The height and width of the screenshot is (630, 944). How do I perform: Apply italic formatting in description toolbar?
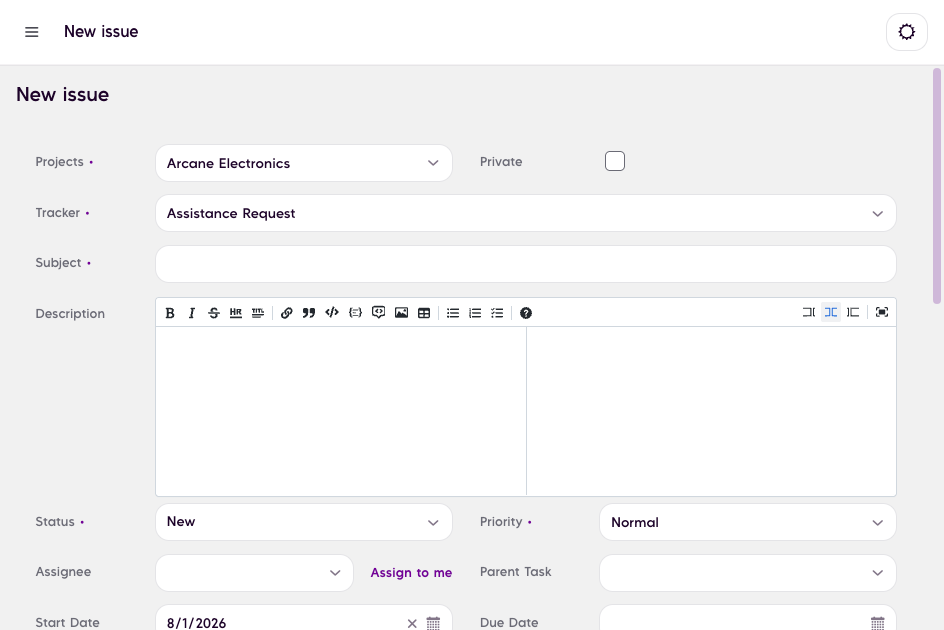pyautogui.click(x=191, y=313)
